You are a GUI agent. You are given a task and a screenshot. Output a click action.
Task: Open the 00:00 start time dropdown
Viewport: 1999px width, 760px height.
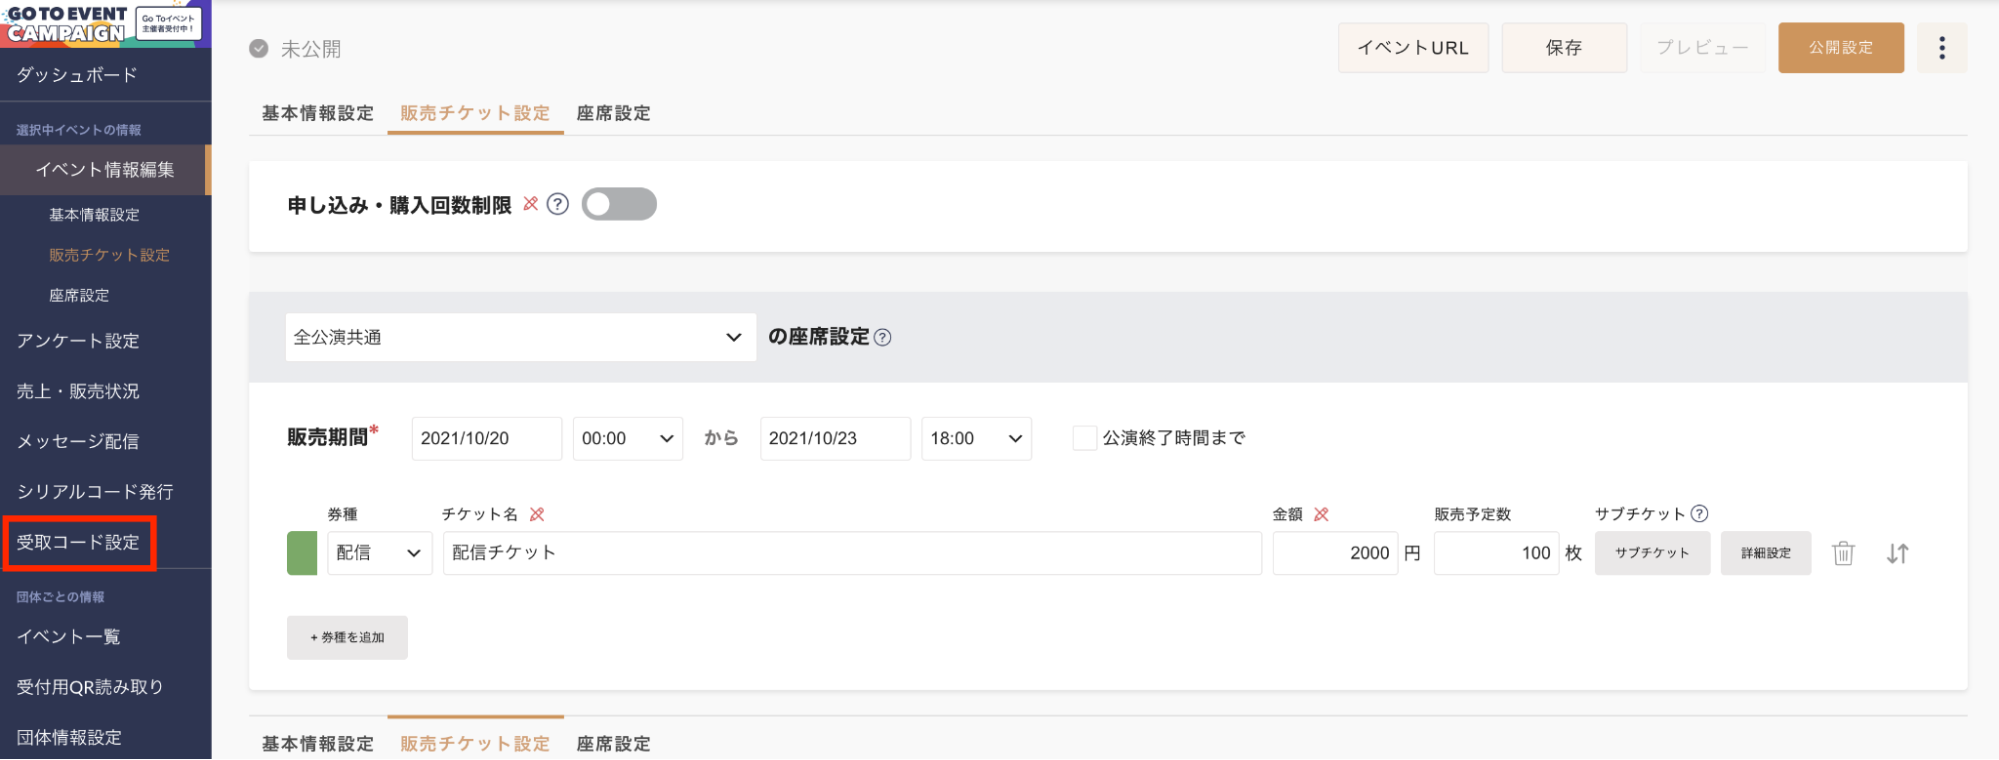tap(628, 439)
